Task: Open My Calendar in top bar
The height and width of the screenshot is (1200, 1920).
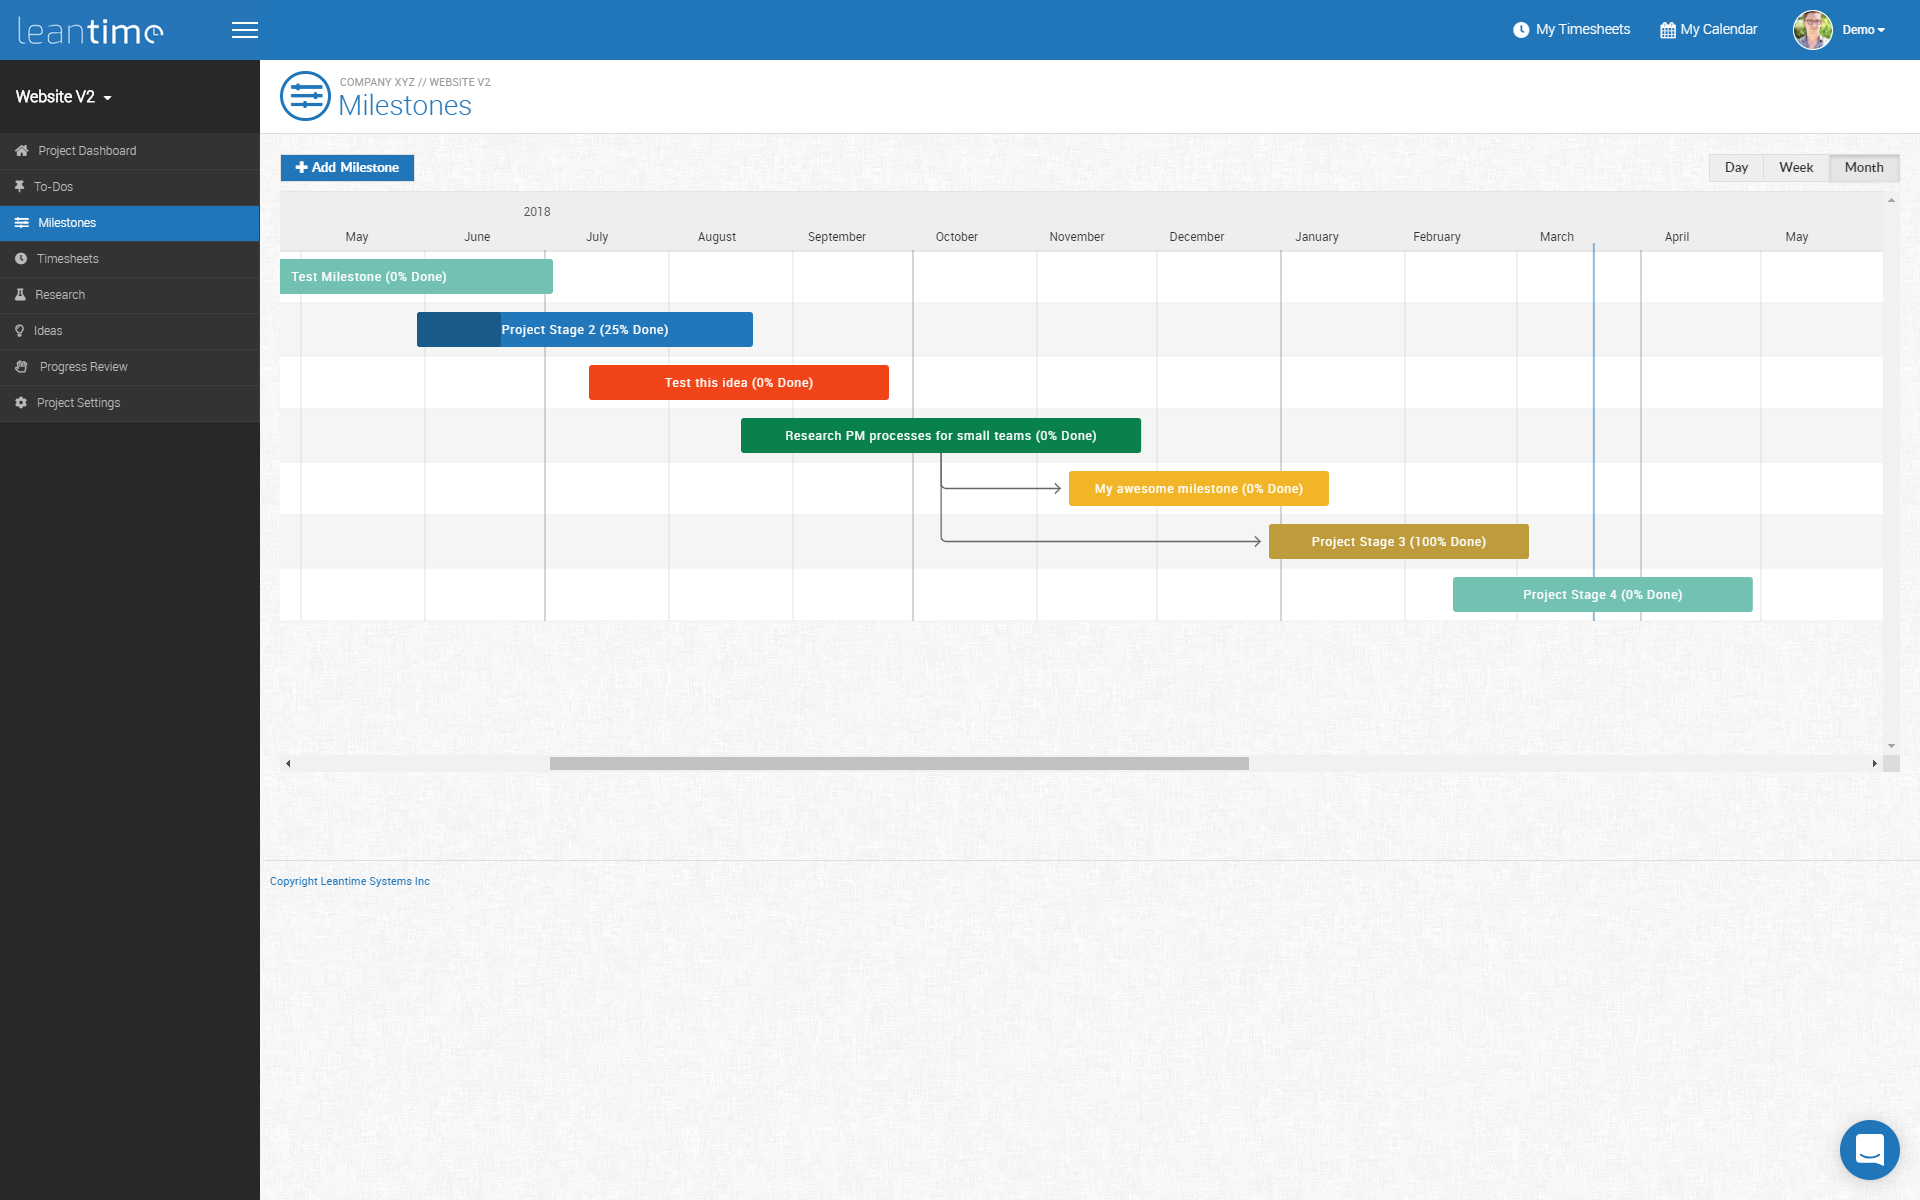Action: tap(1708, 30)
